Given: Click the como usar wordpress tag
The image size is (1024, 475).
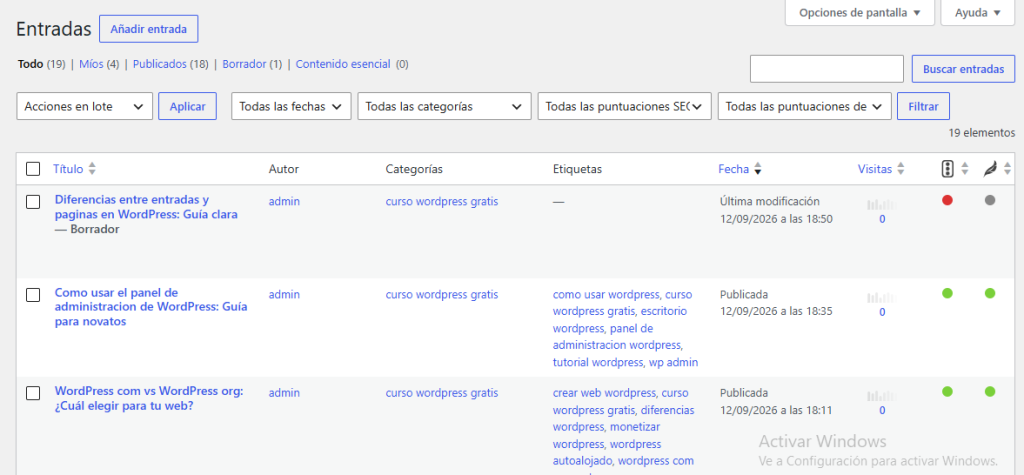Looking at the screenshot, I should click(x=607, y=294).
